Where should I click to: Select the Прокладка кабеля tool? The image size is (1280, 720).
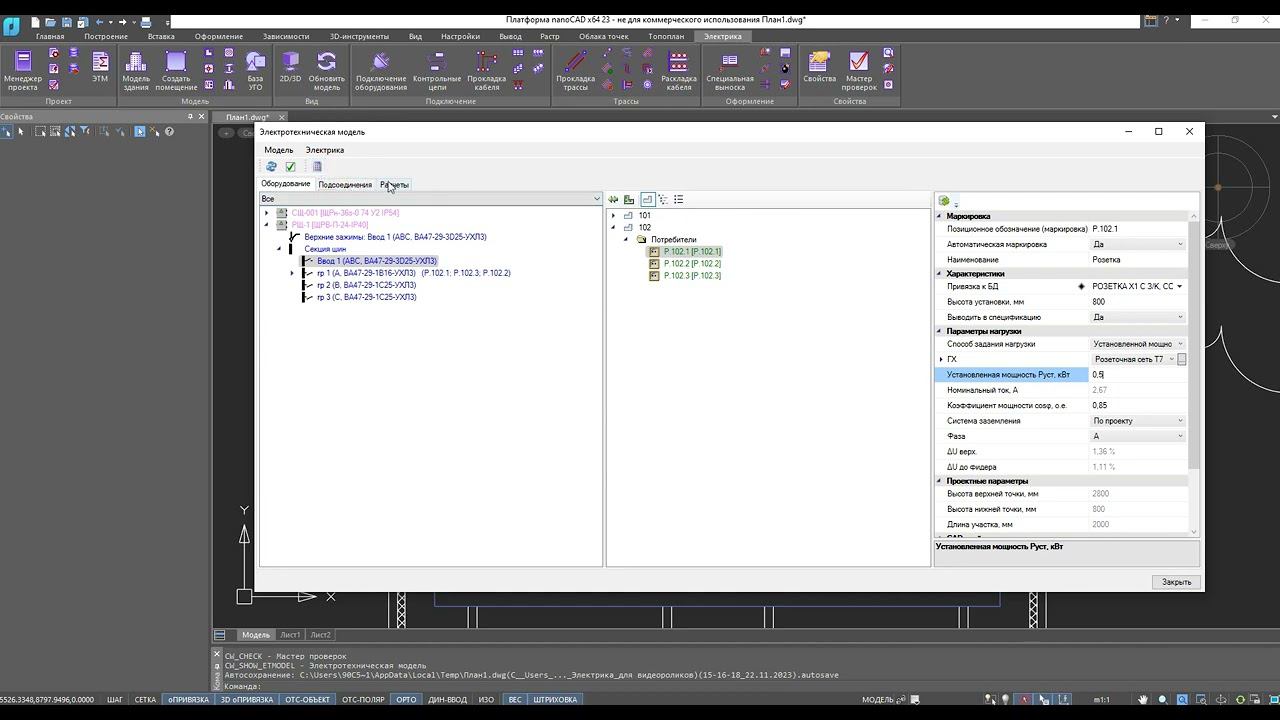pyautogui.click(x=486, y=70)
